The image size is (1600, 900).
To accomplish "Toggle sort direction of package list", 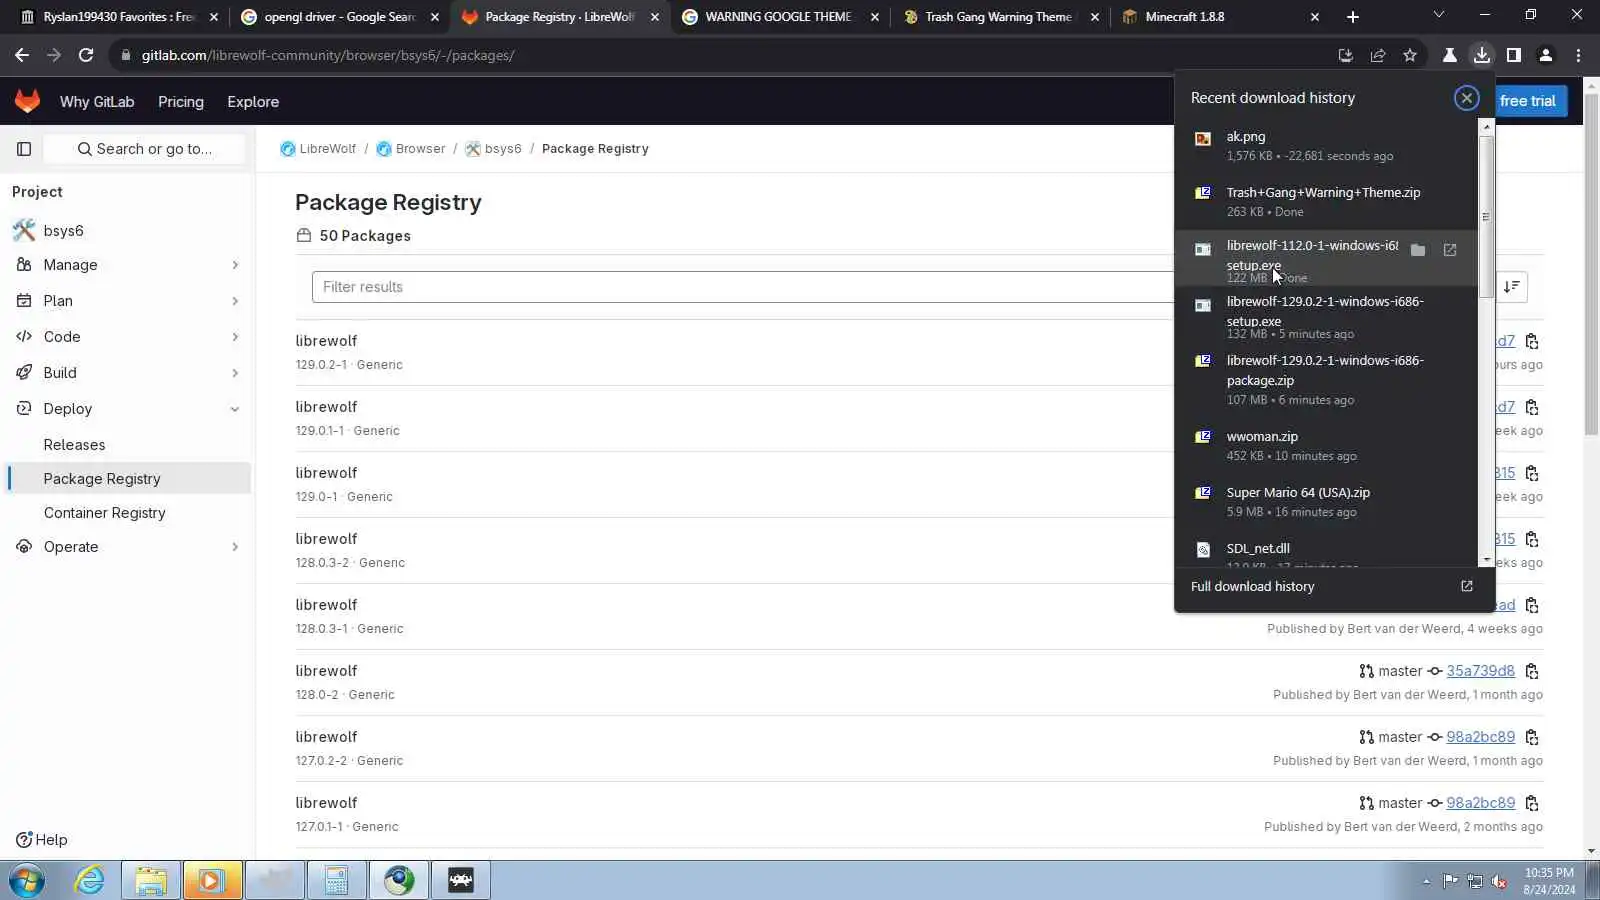I will click(1512, 287).
